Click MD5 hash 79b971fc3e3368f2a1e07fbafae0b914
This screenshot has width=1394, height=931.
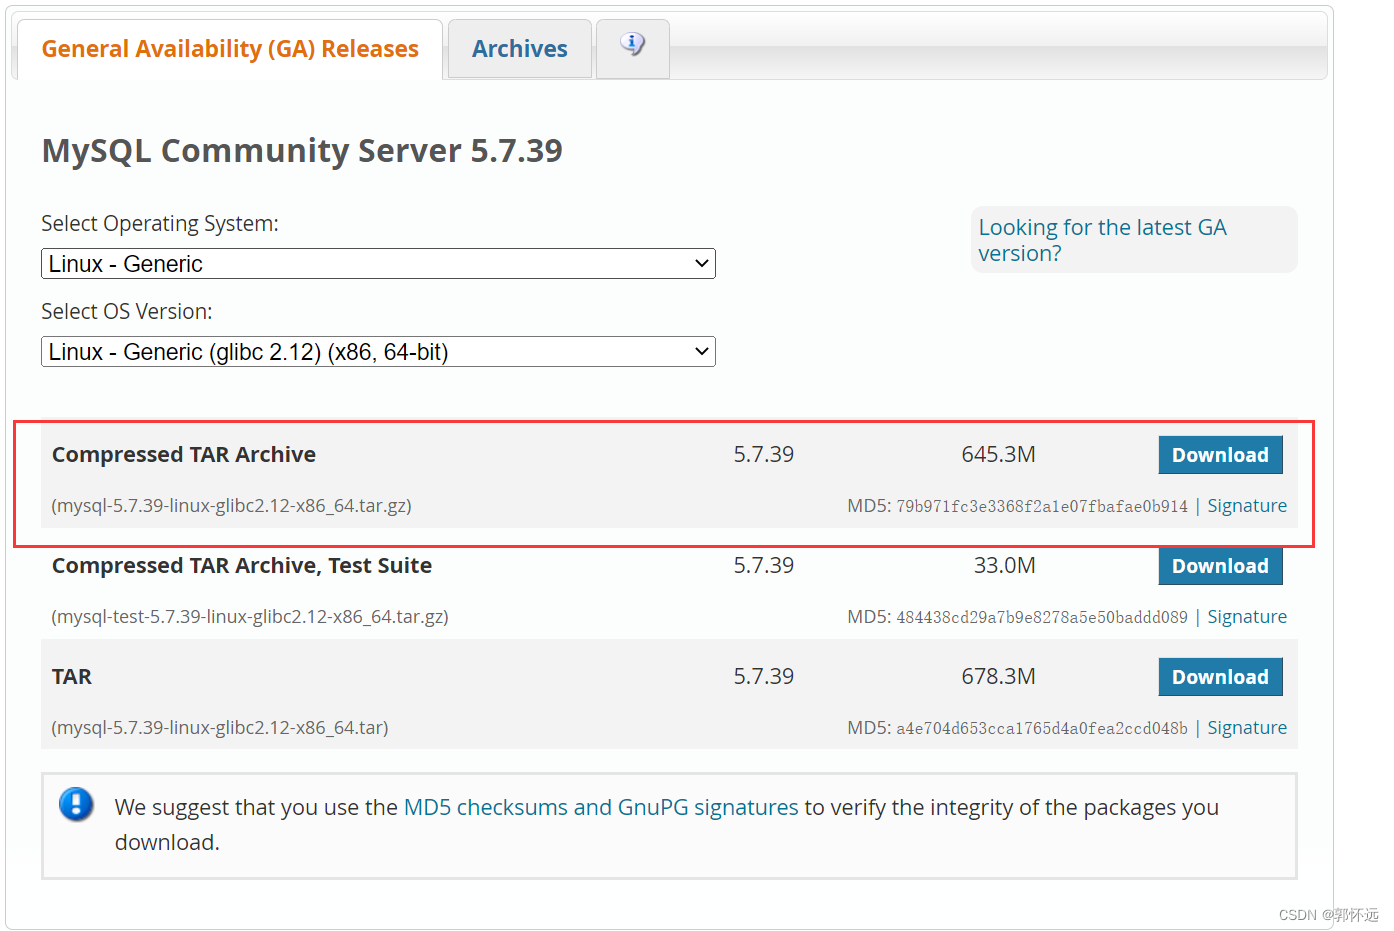click(1042, 507)
